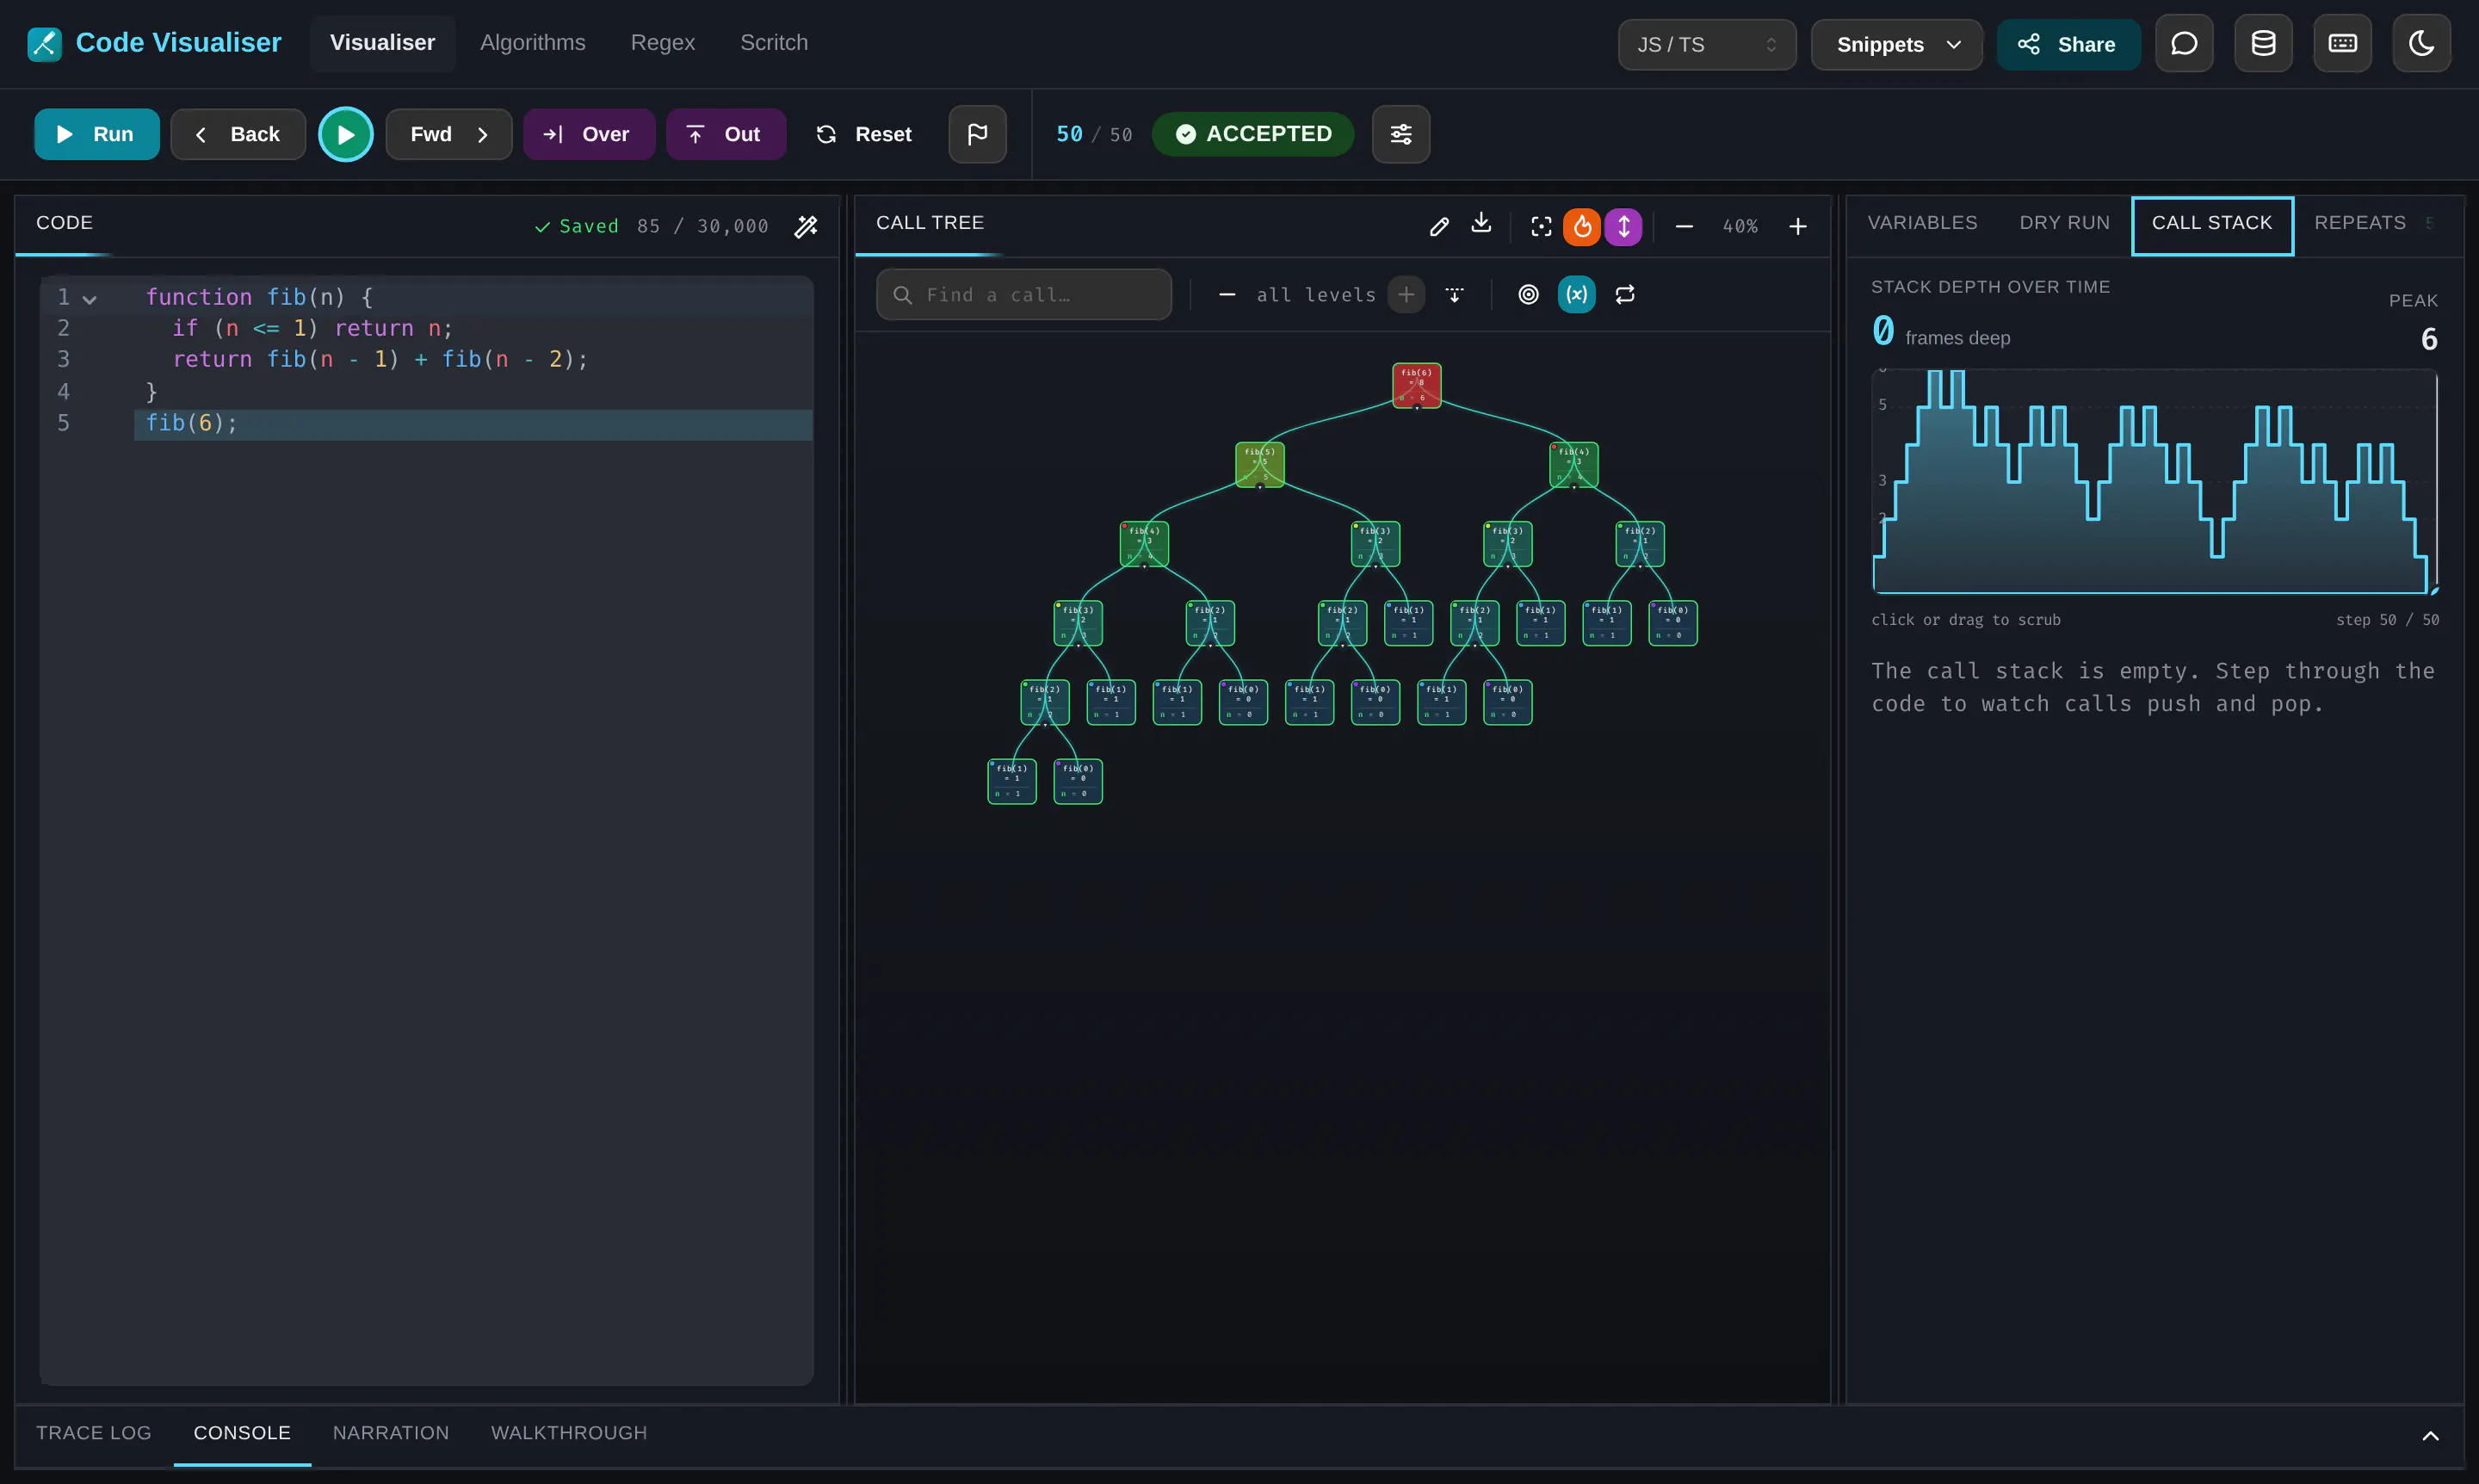
Task: Open the sliders settings icon beside ACCEPTED
Action: (1401, 134)
